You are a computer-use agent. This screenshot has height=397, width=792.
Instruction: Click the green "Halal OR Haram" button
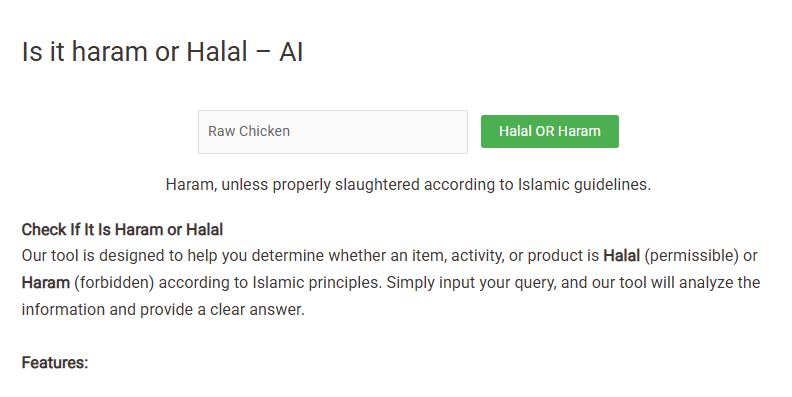pos(550,131)
